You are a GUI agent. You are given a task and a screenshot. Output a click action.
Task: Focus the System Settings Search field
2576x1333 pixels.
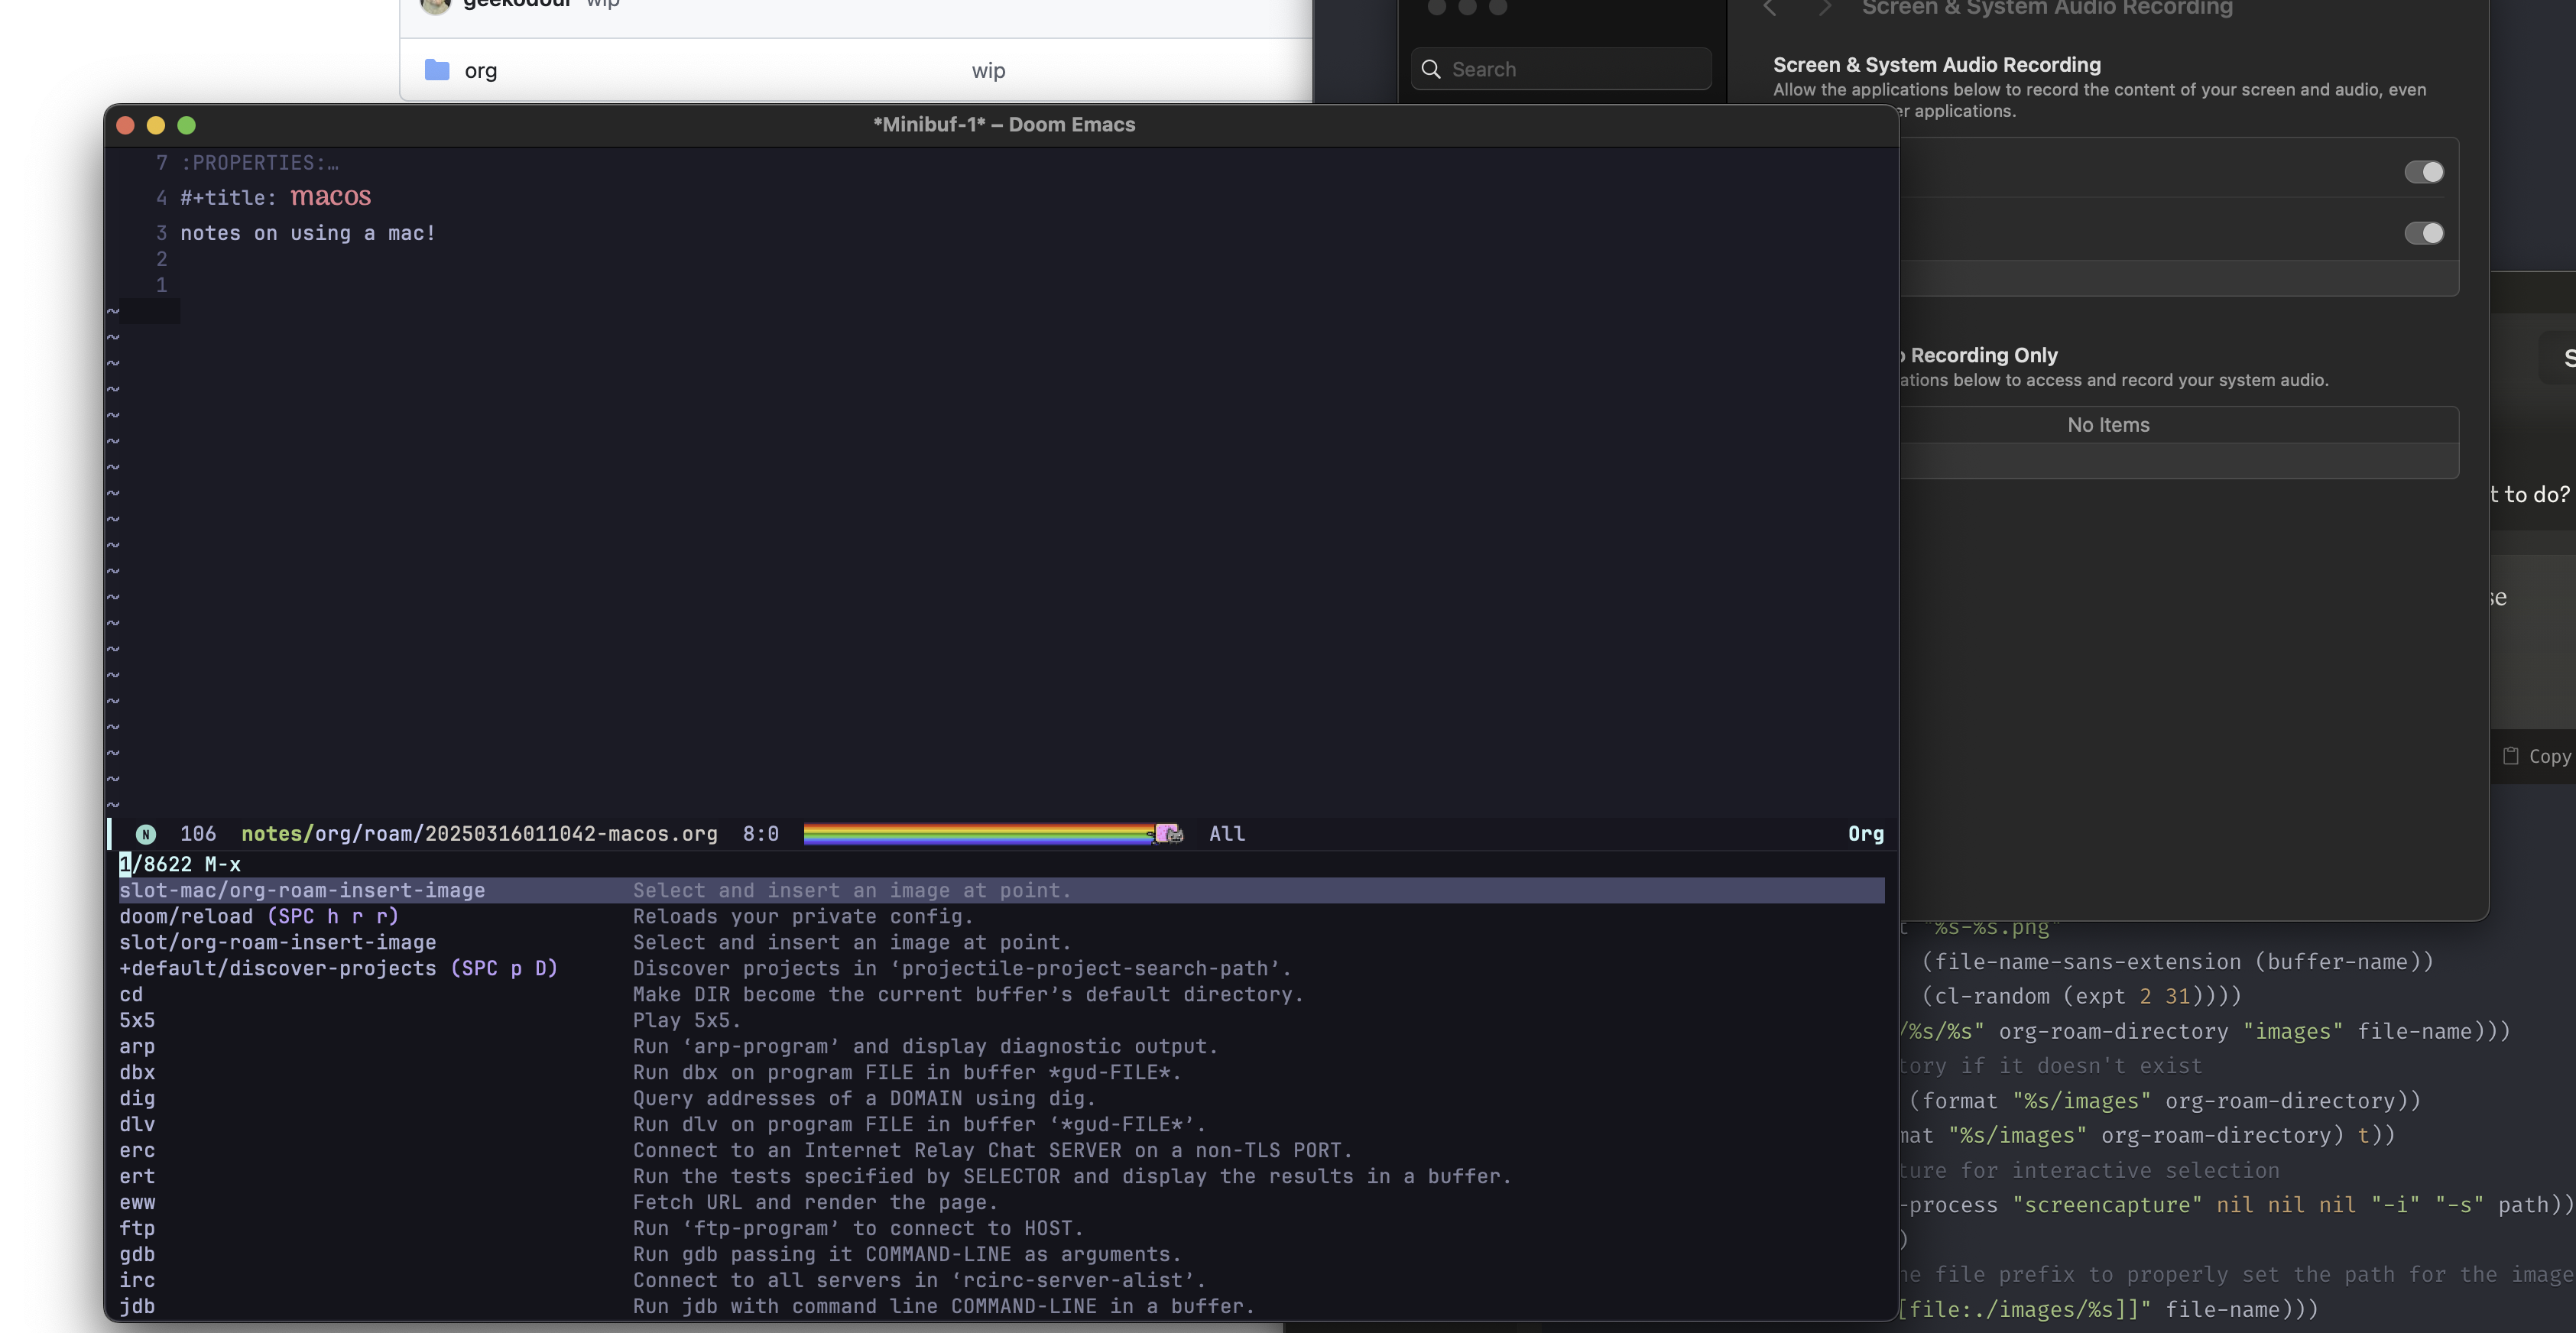(x=1575, y=69)
